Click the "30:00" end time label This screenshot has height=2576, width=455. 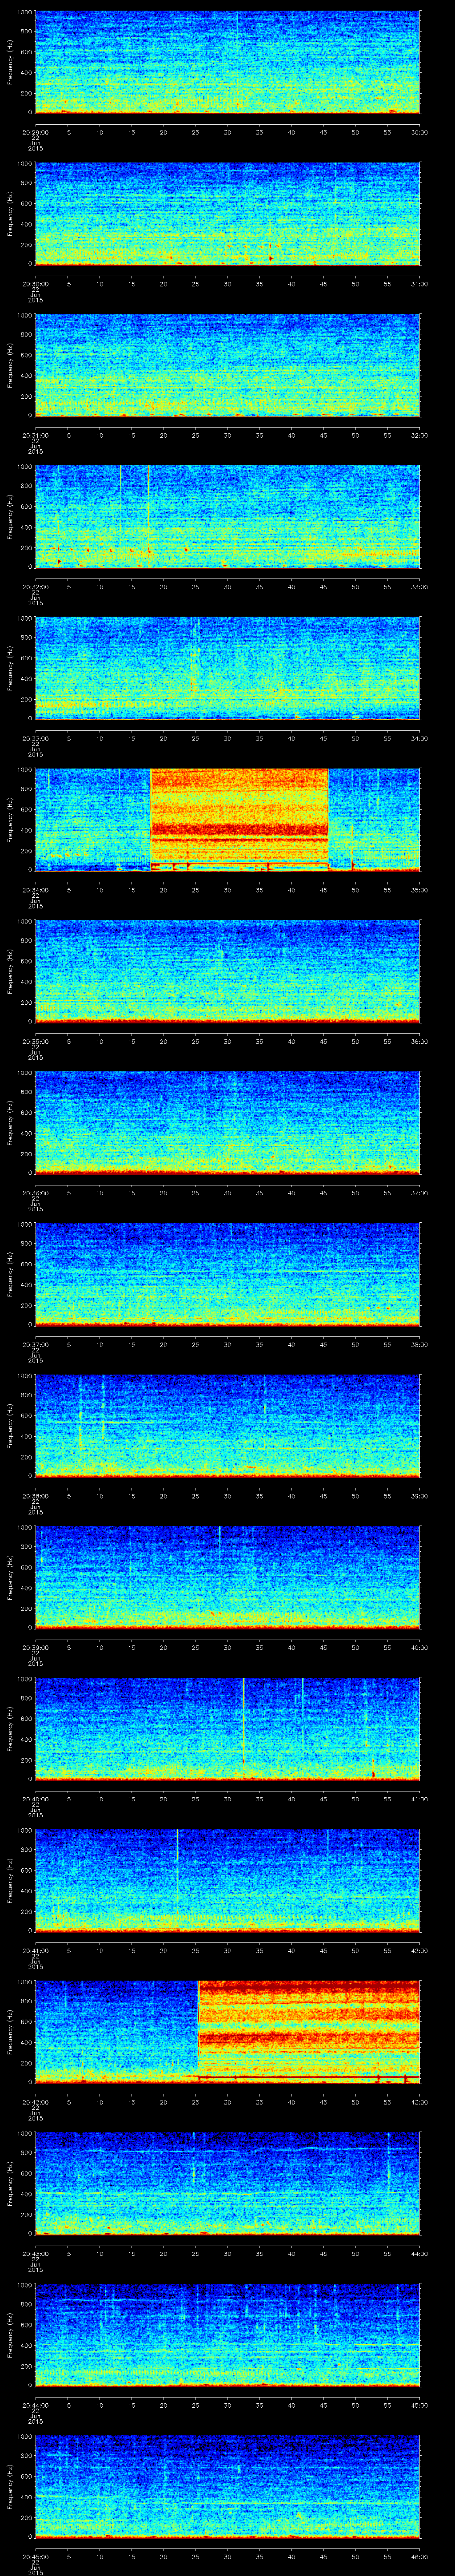point(420,132)
